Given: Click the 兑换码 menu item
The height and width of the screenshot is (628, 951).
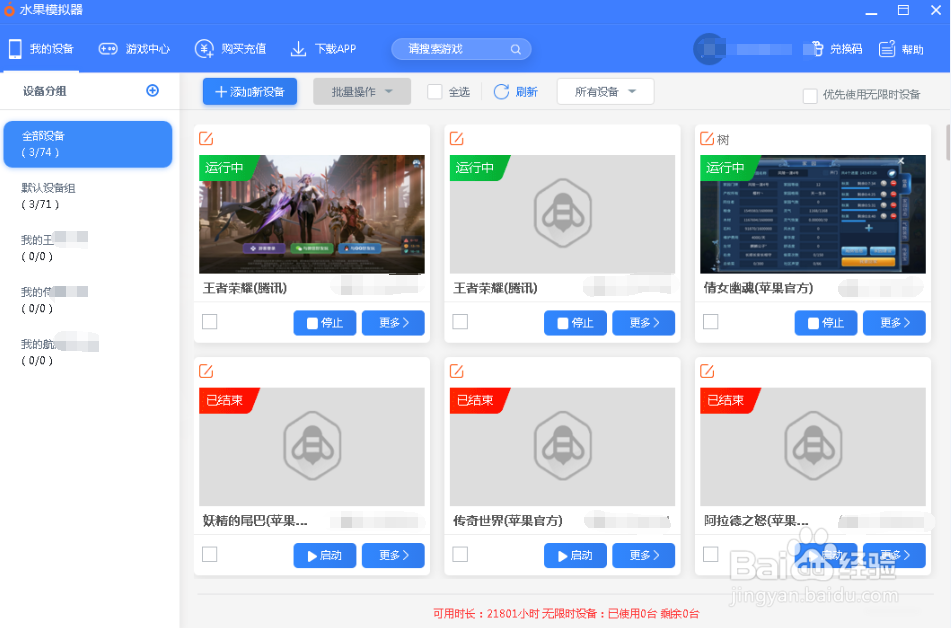Looking at the screenshot, I should [x=846, y=49].
